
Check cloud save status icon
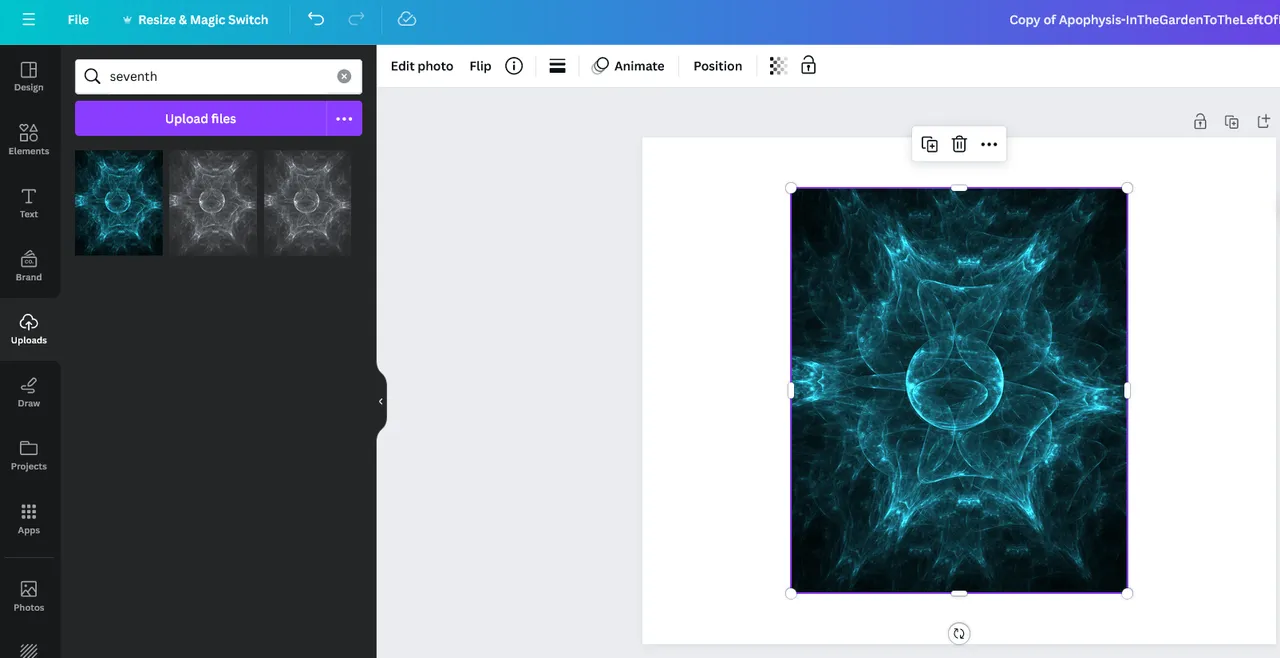(406, 19)
